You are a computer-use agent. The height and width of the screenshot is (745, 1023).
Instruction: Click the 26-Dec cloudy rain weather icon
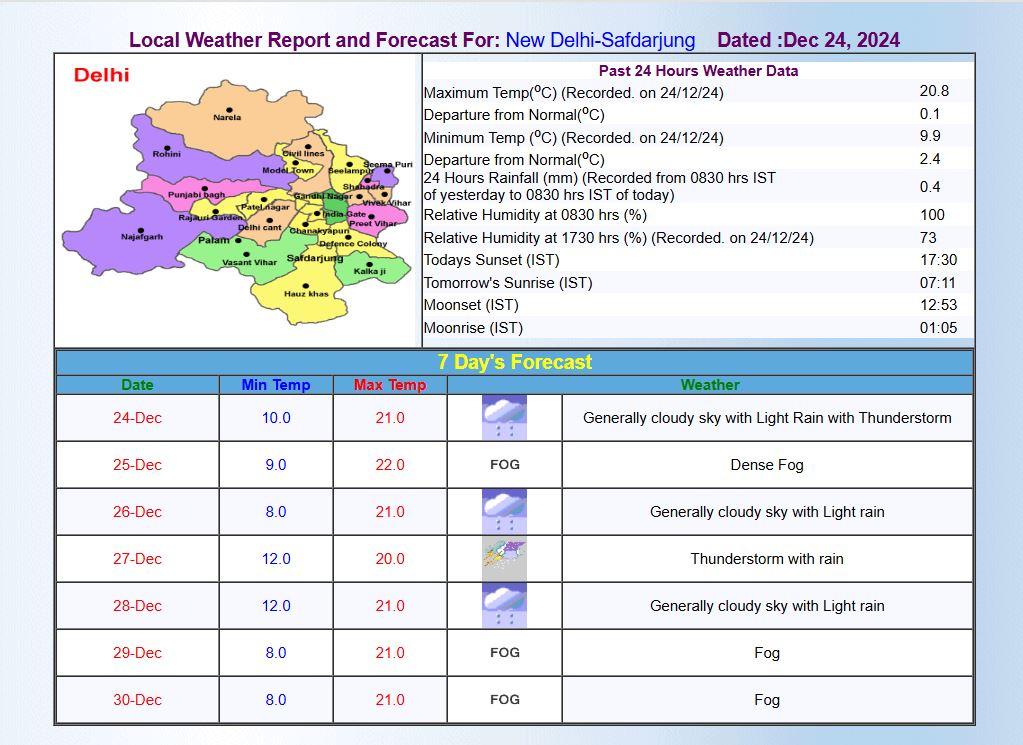click(x=504, y=511)
